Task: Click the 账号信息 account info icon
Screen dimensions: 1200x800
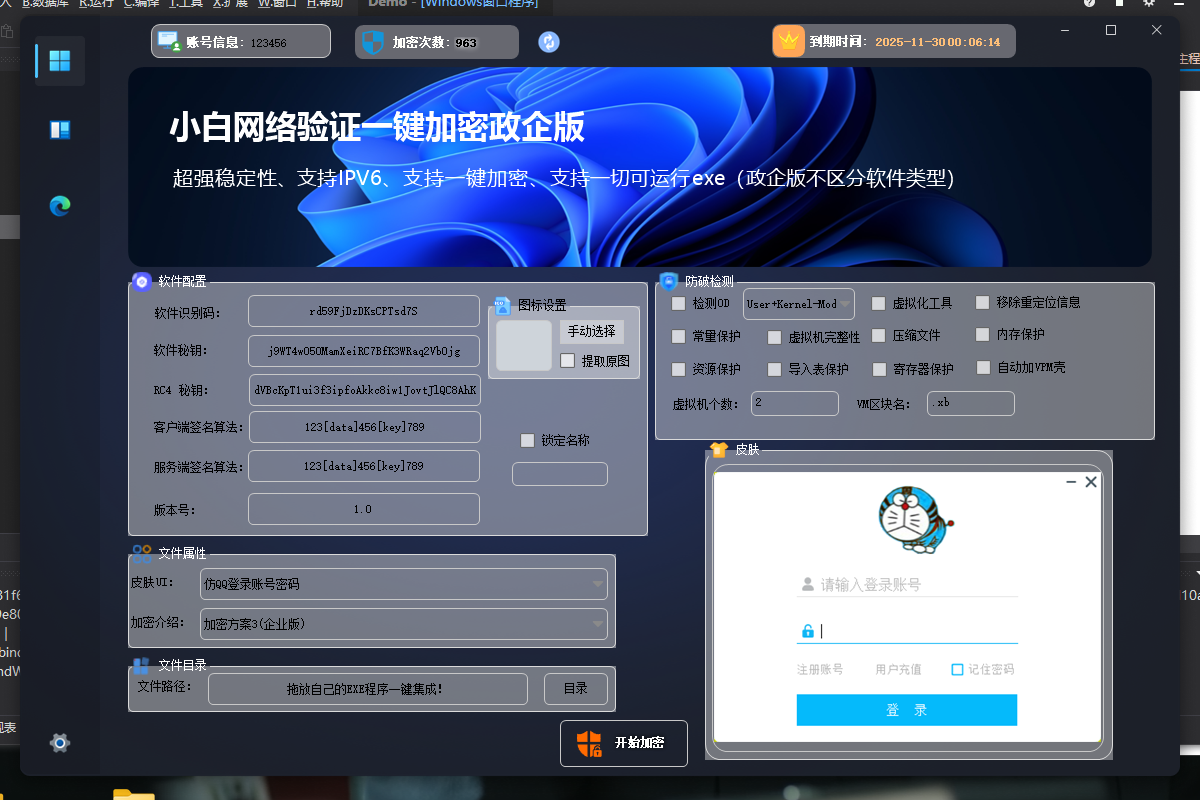Action: 166,41
